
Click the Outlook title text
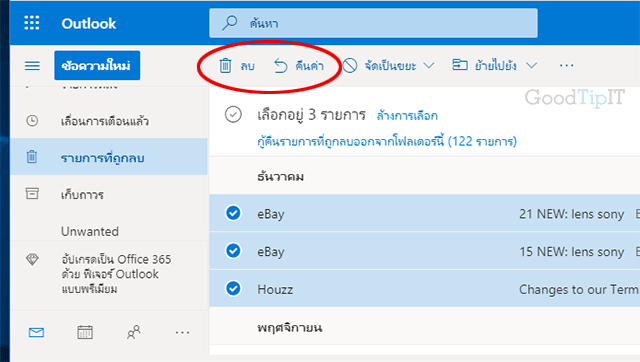pyautogui.click(x=89, y=23)
